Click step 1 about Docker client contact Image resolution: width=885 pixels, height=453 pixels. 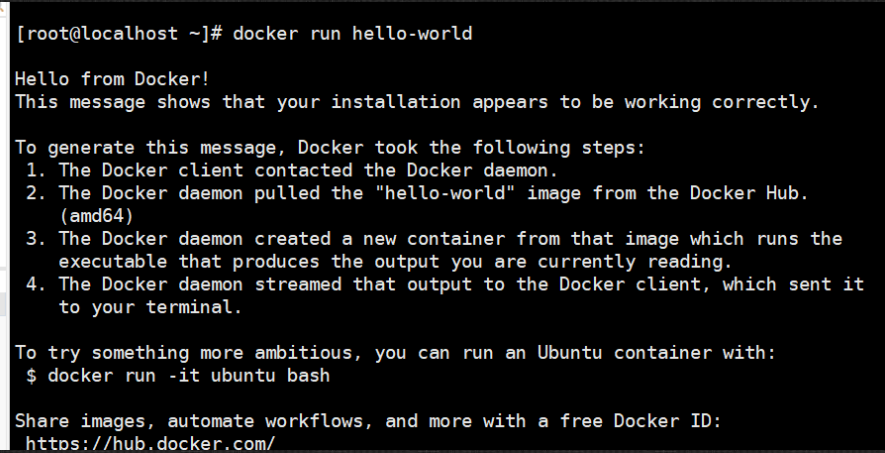300,170
